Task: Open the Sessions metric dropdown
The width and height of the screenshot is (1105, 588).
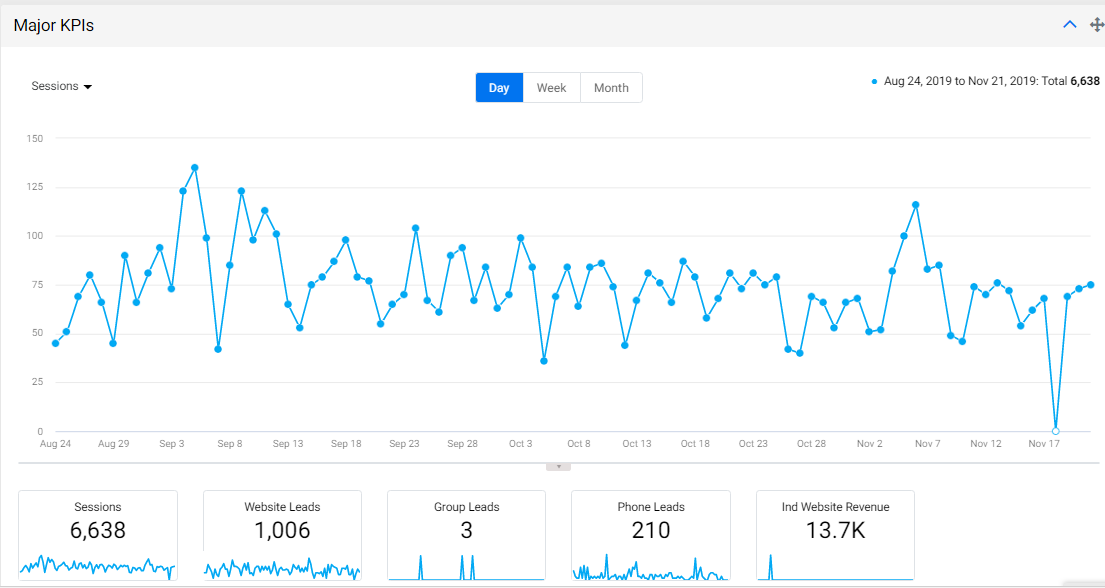Action: (x=62, y=86)
